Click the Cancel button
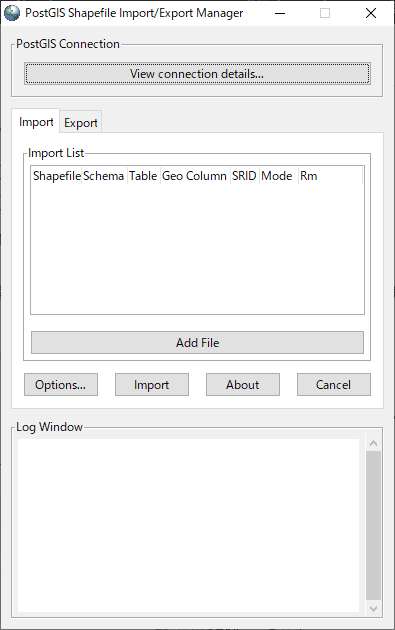The image size is (395, 630). tap(334, 385)
